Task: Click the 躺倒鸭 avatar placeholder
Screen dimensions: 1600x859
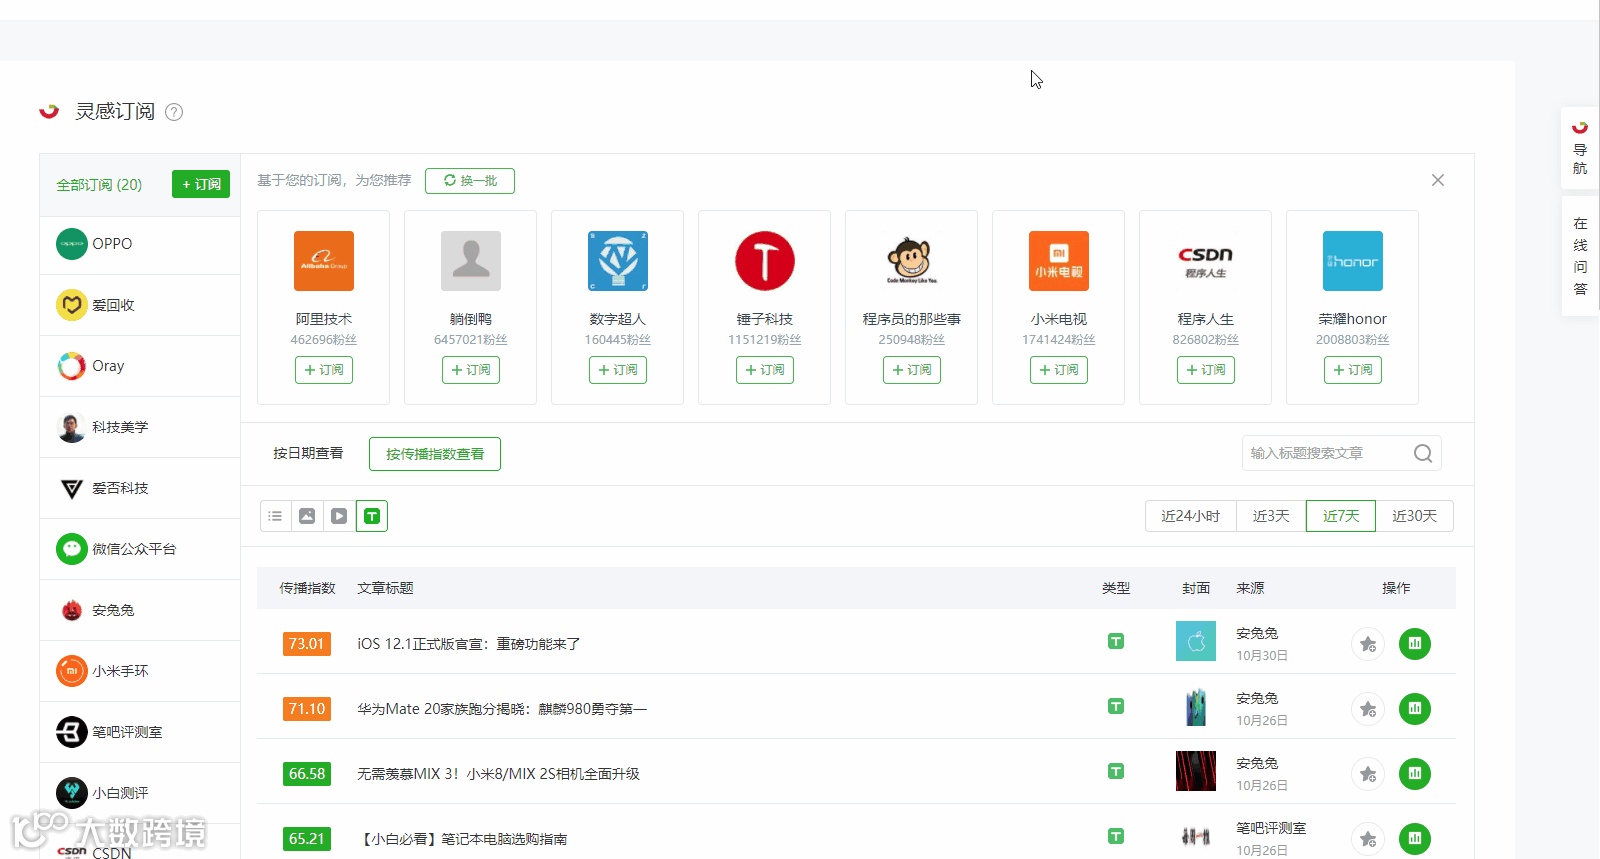Action: click(x=471, y=261)
